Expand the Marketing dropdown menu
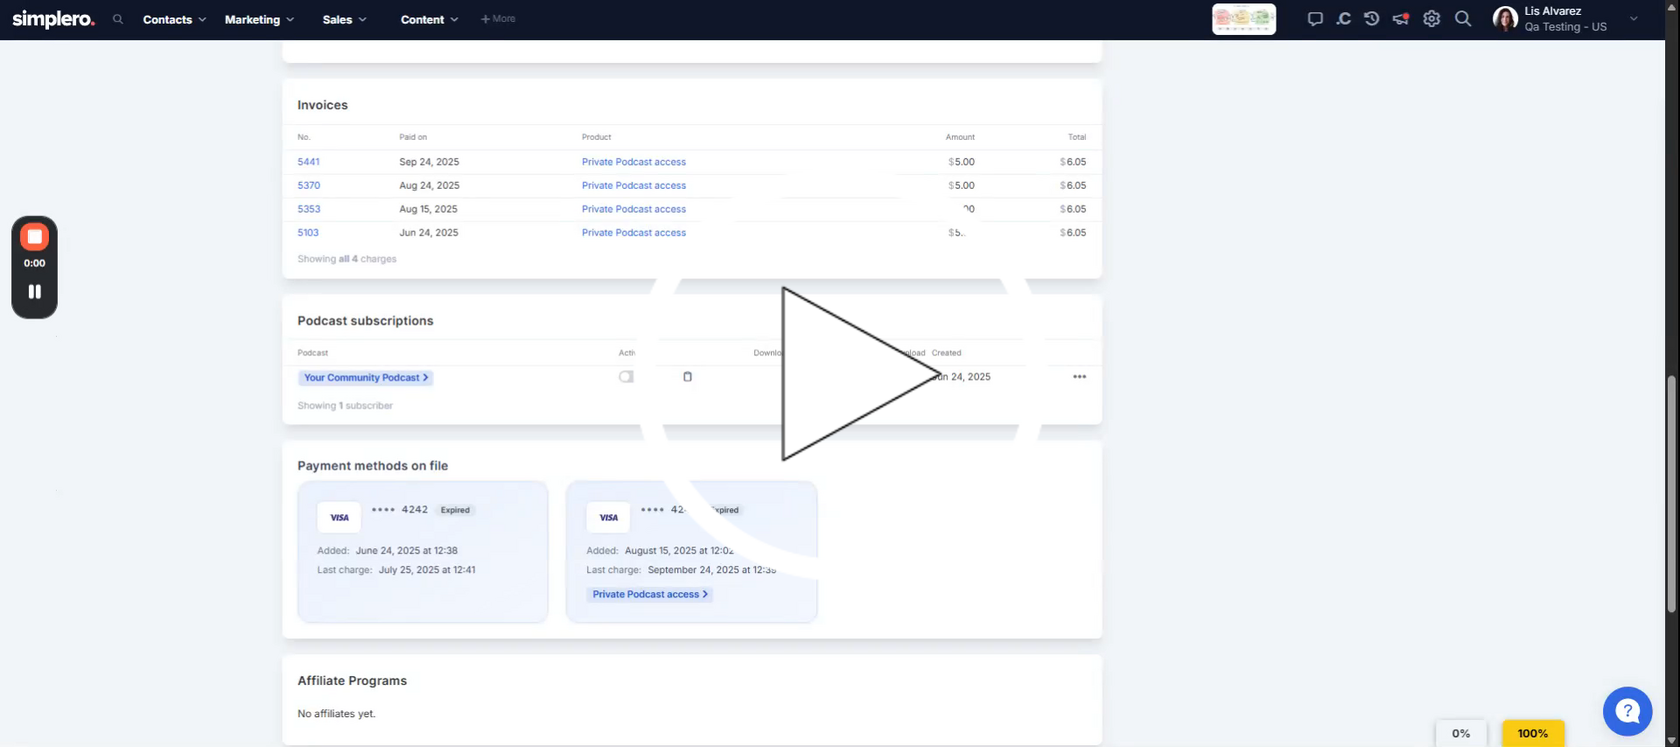This screenshot has height=747, width=1680. (259, 19)
